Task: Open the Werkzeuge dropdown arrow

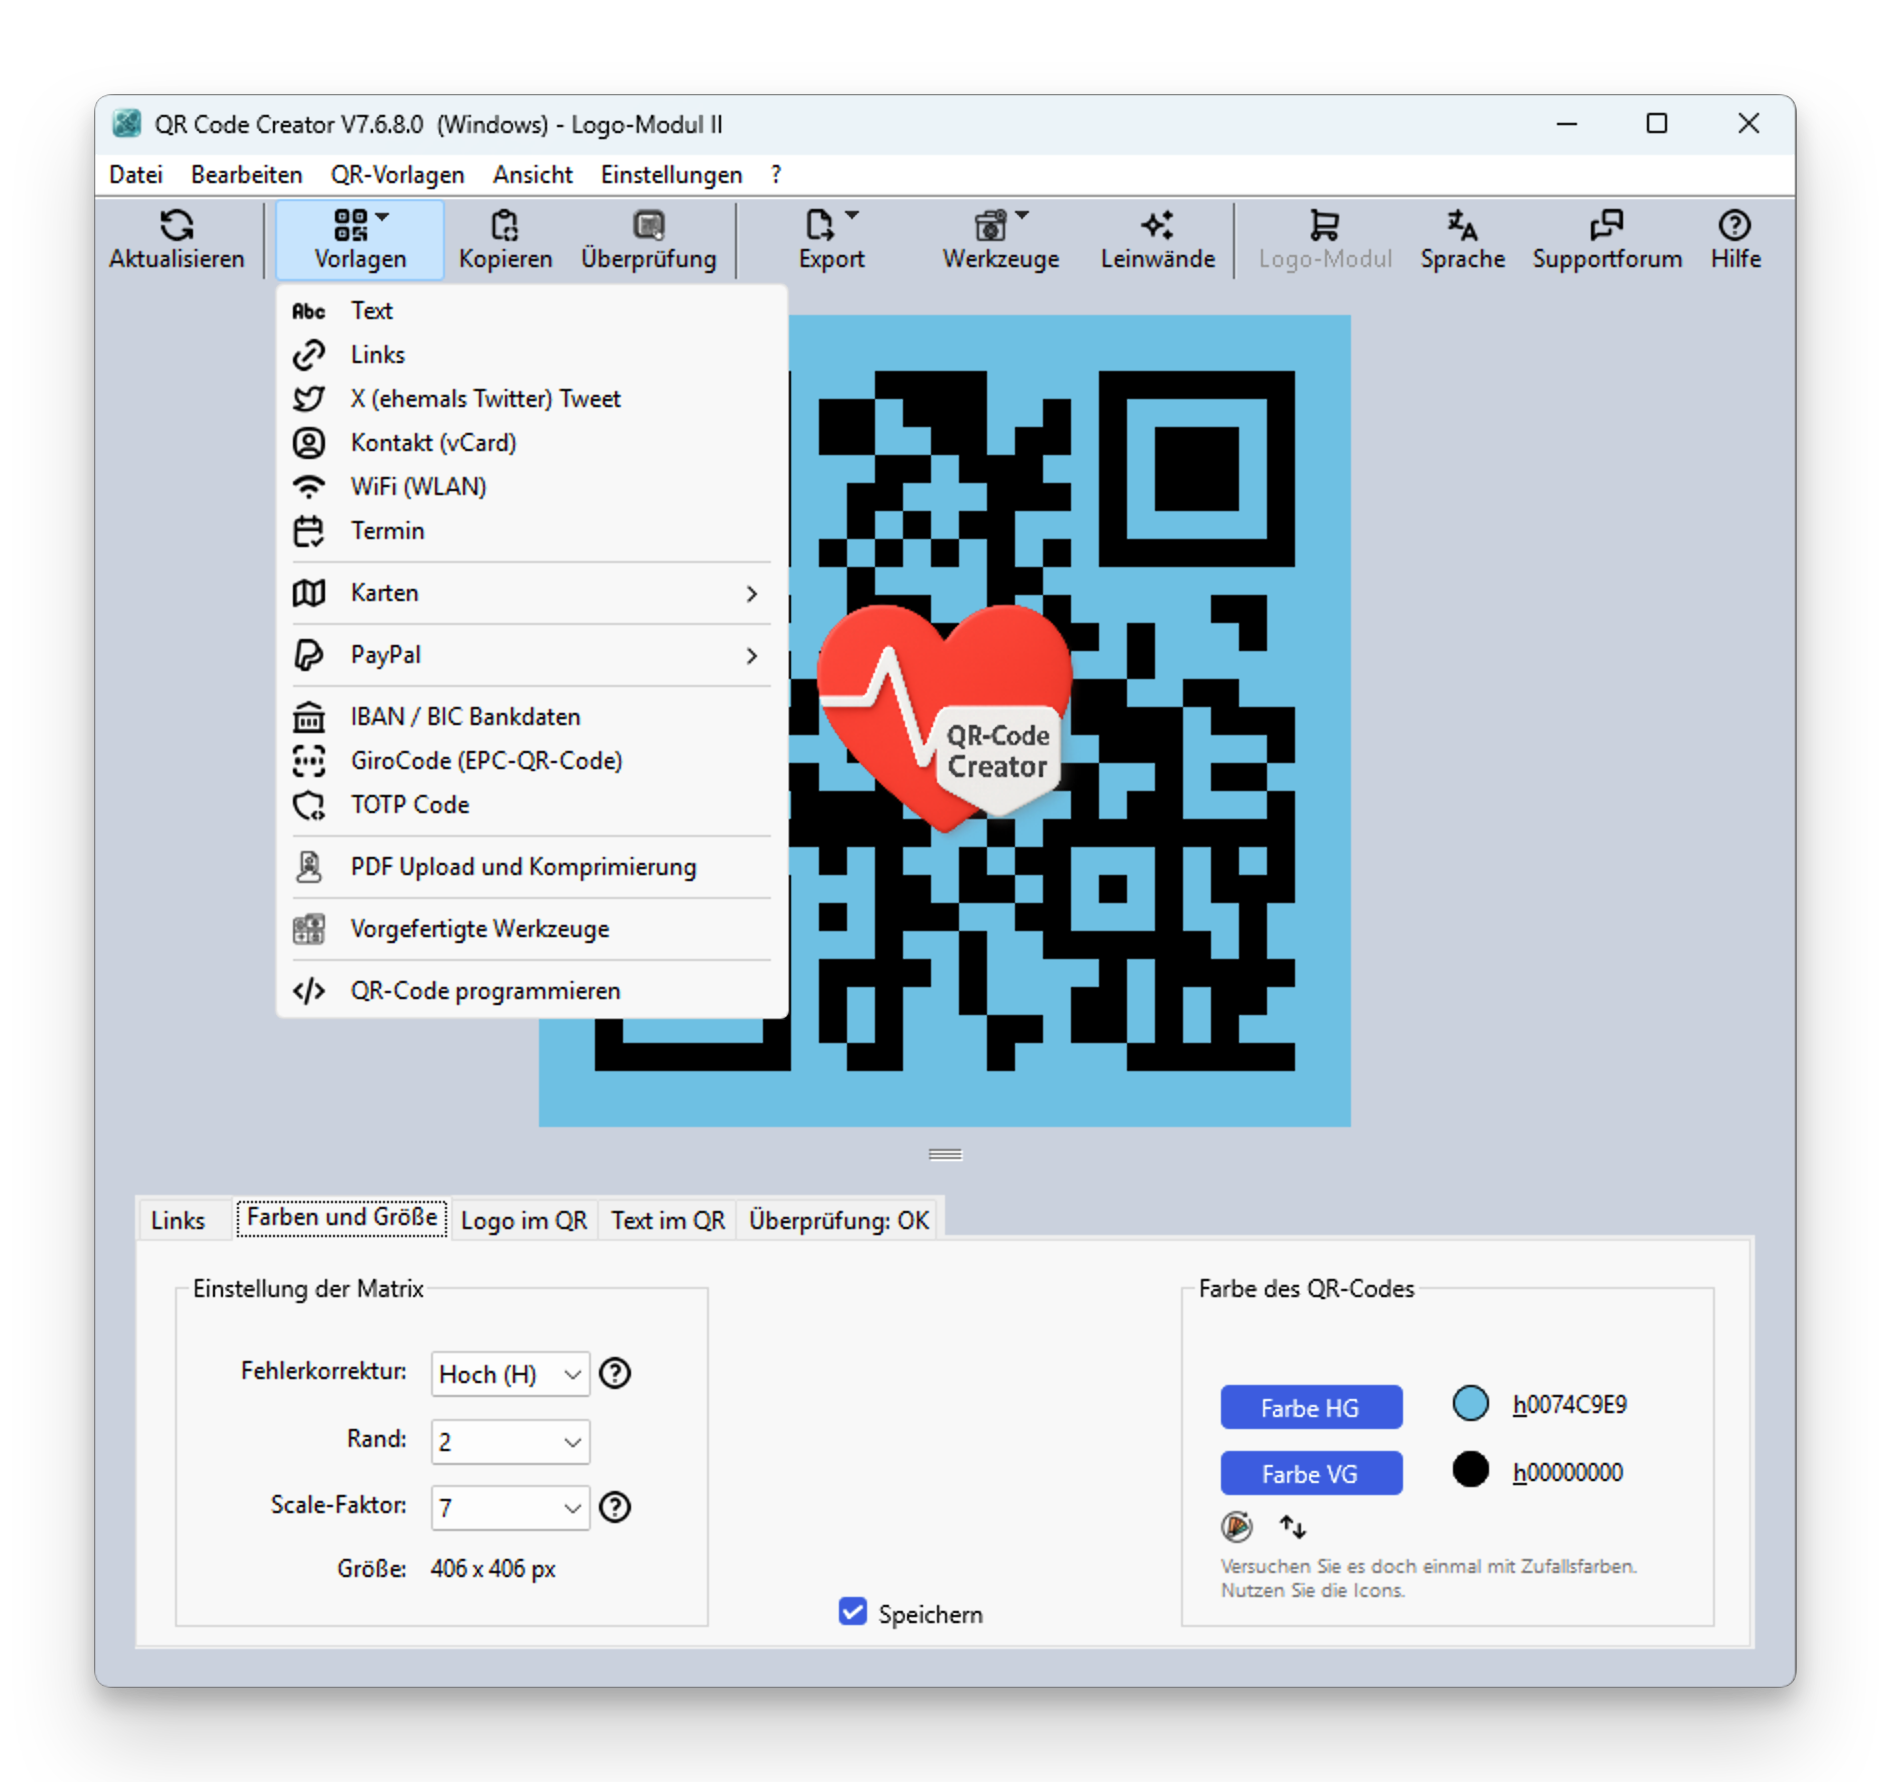Action: 1022,215
